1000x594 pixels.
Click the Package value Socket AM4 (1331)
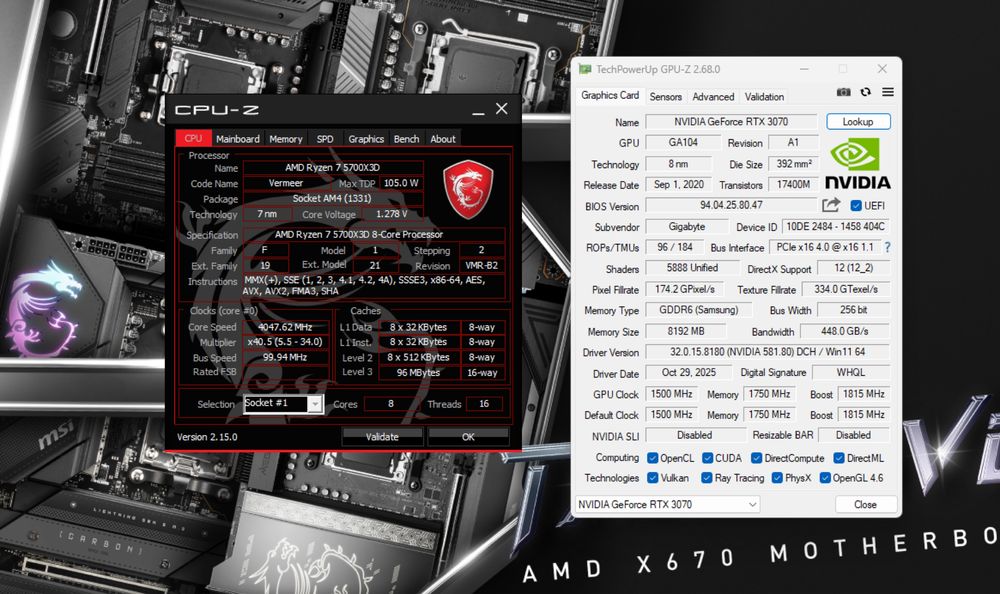(332, 198)
